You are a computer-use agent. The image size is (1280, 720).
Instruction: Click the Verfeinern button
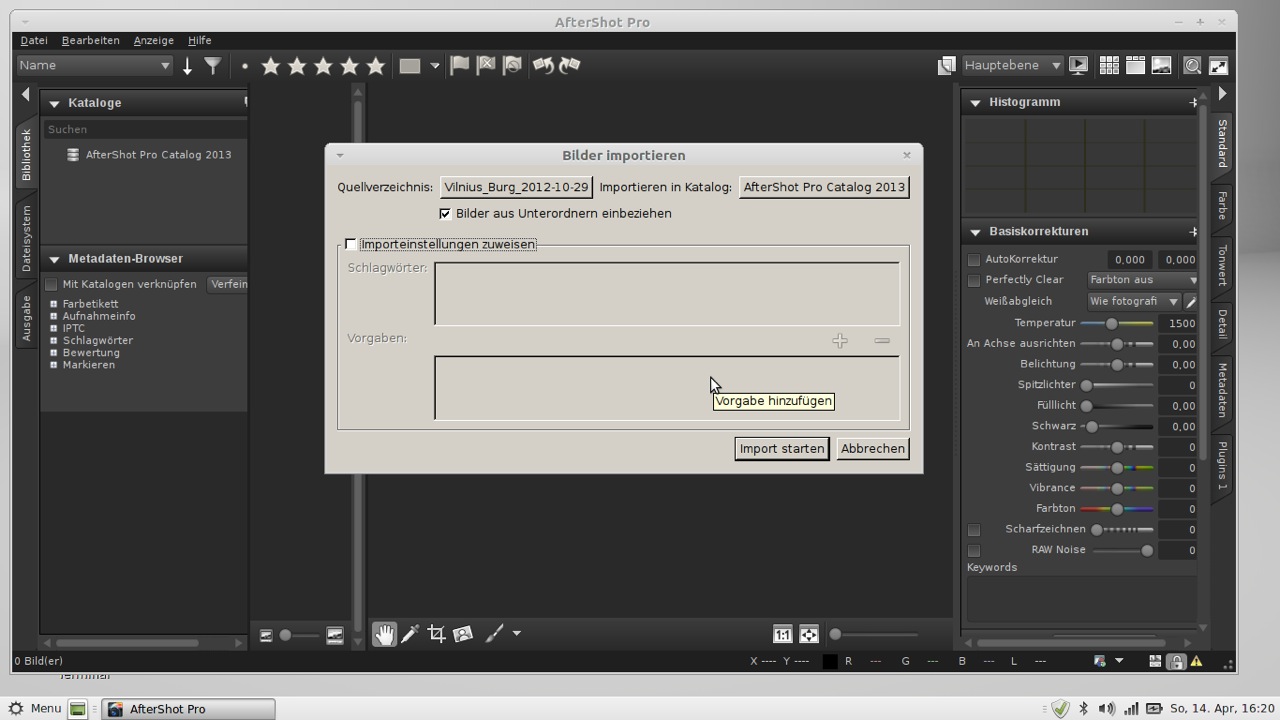click(228, 284)
